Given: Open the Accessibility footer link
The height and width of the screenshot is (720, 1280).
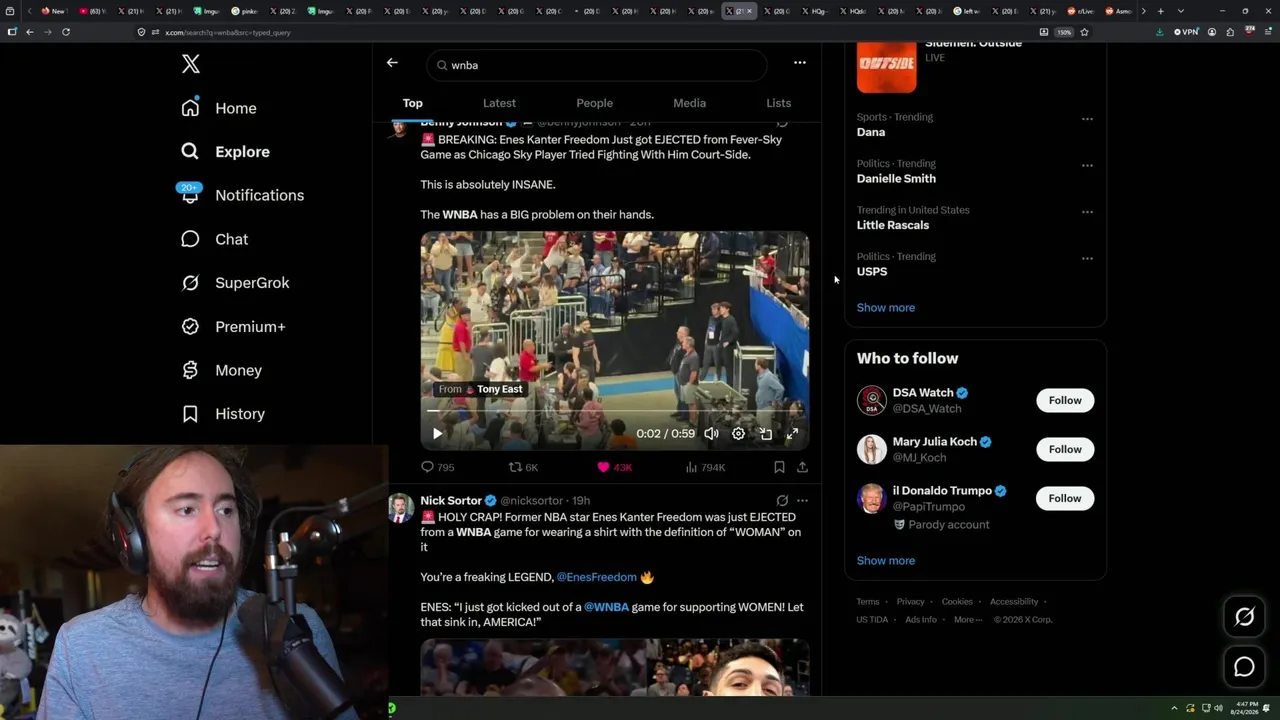Looking at the screenshot, I should click(1014, 602).
